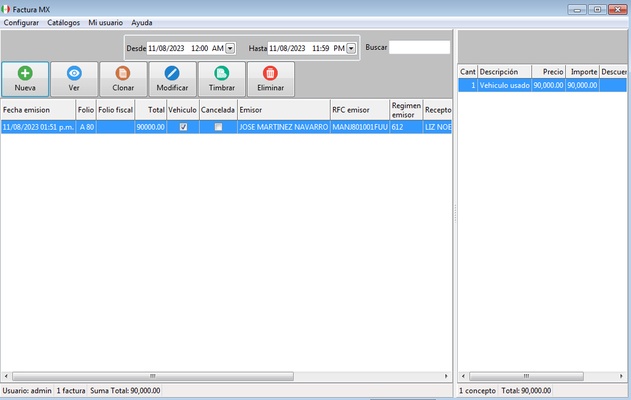631x400 pixels.
Task: Stamp the invoice with Timbrar
Action: pyautogui.click(x=222, y=79)
